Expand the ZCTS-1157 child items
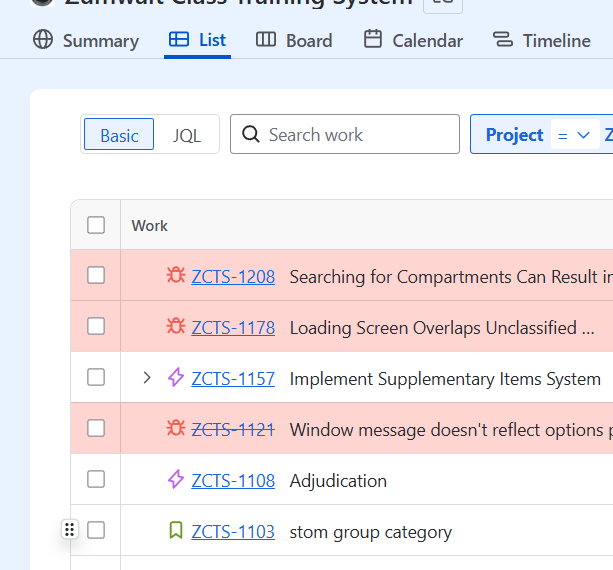This screenshot has width=613, height=570. click(147, 378)
